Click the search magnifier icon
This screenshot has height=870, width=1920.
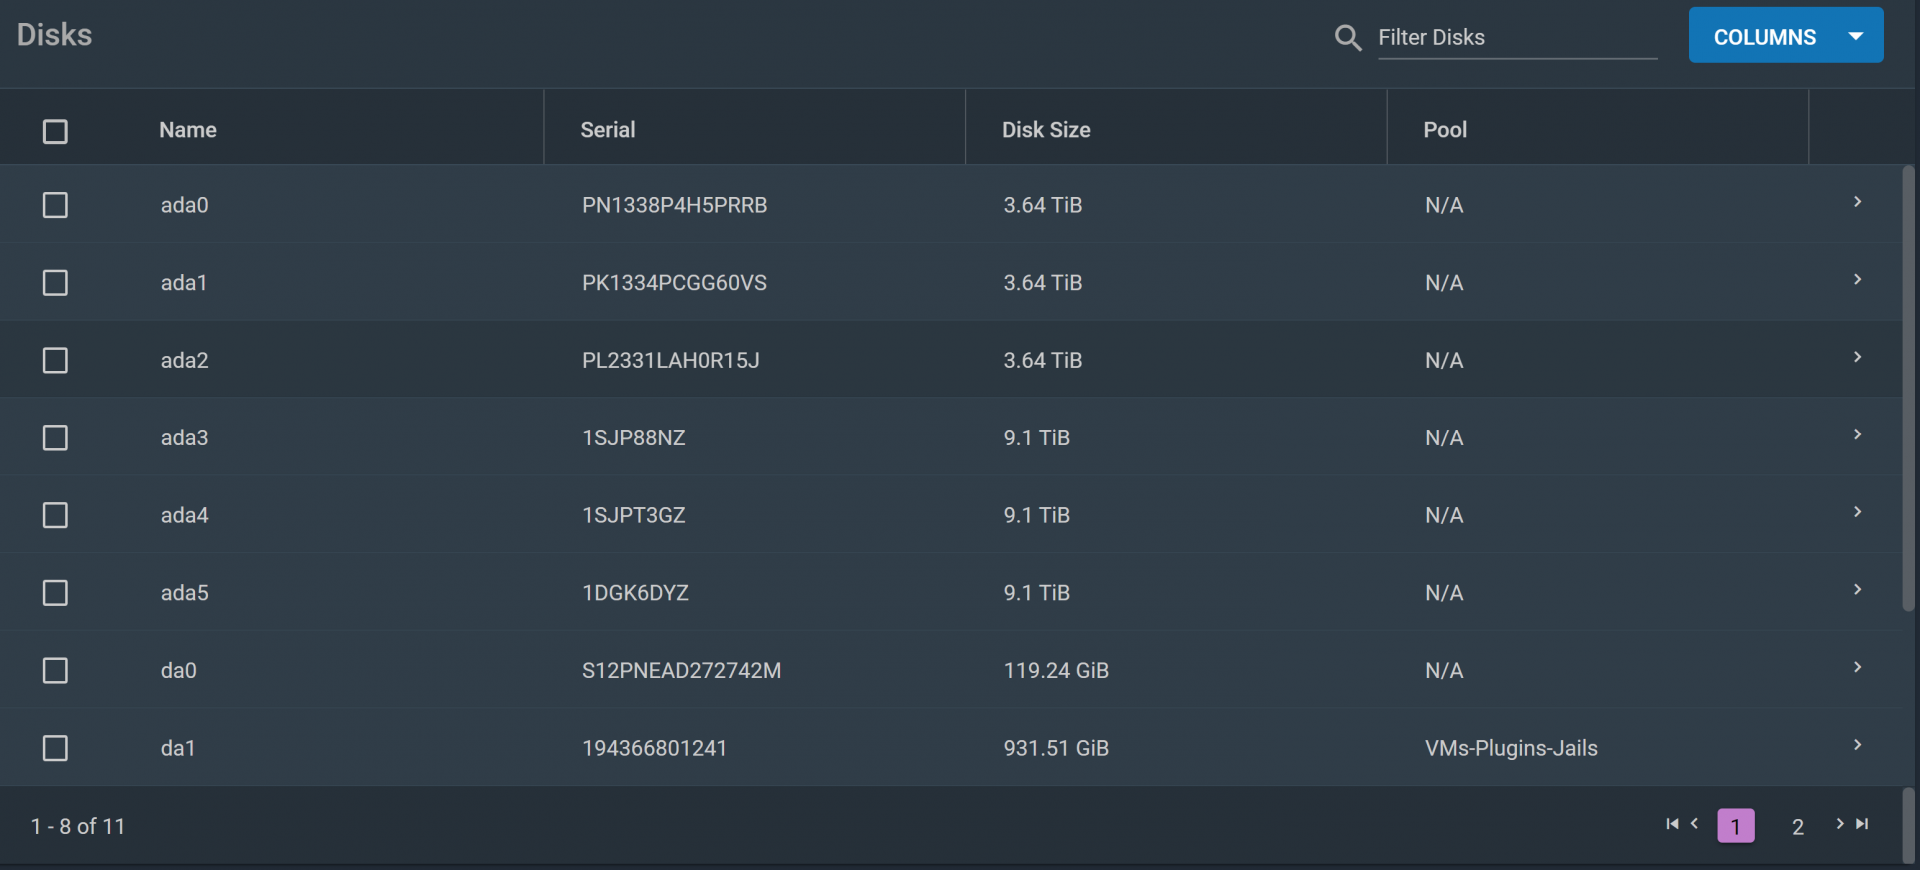pos(1347,38)
